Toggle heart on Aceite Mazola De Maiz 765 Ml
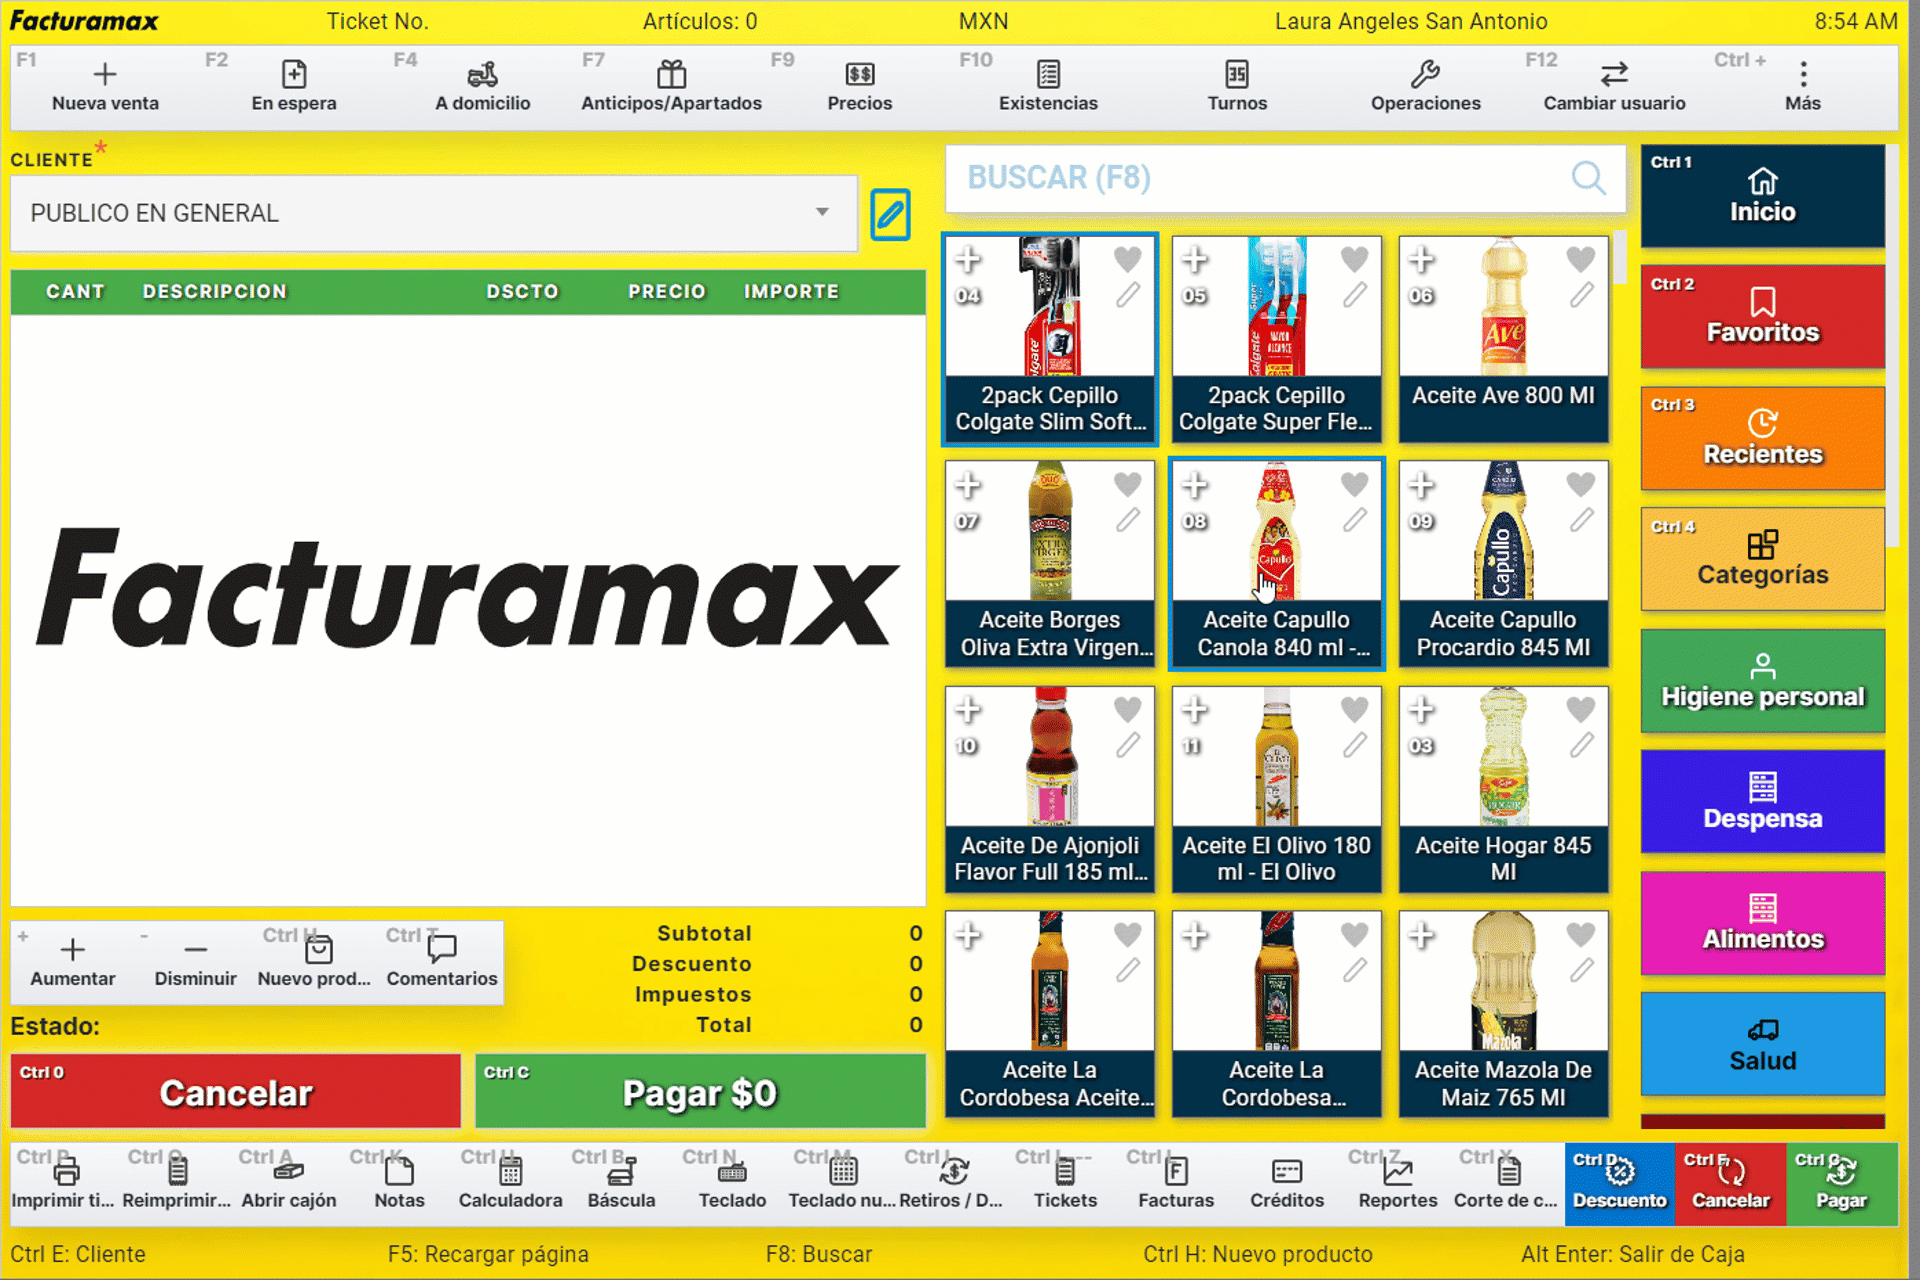Viewport: 1920px width, 1280px height. [x=1581, y=934]
